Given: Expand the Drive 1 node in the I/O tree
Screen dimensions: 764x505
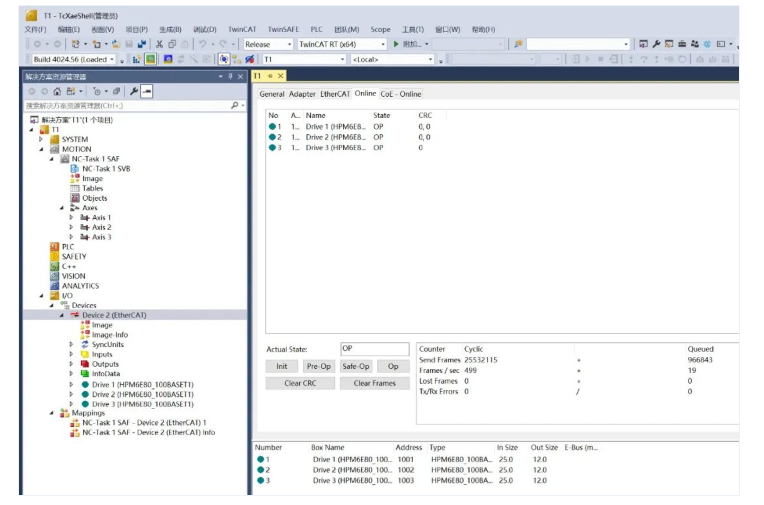Looking at the screenshot, I should (71, 385).
